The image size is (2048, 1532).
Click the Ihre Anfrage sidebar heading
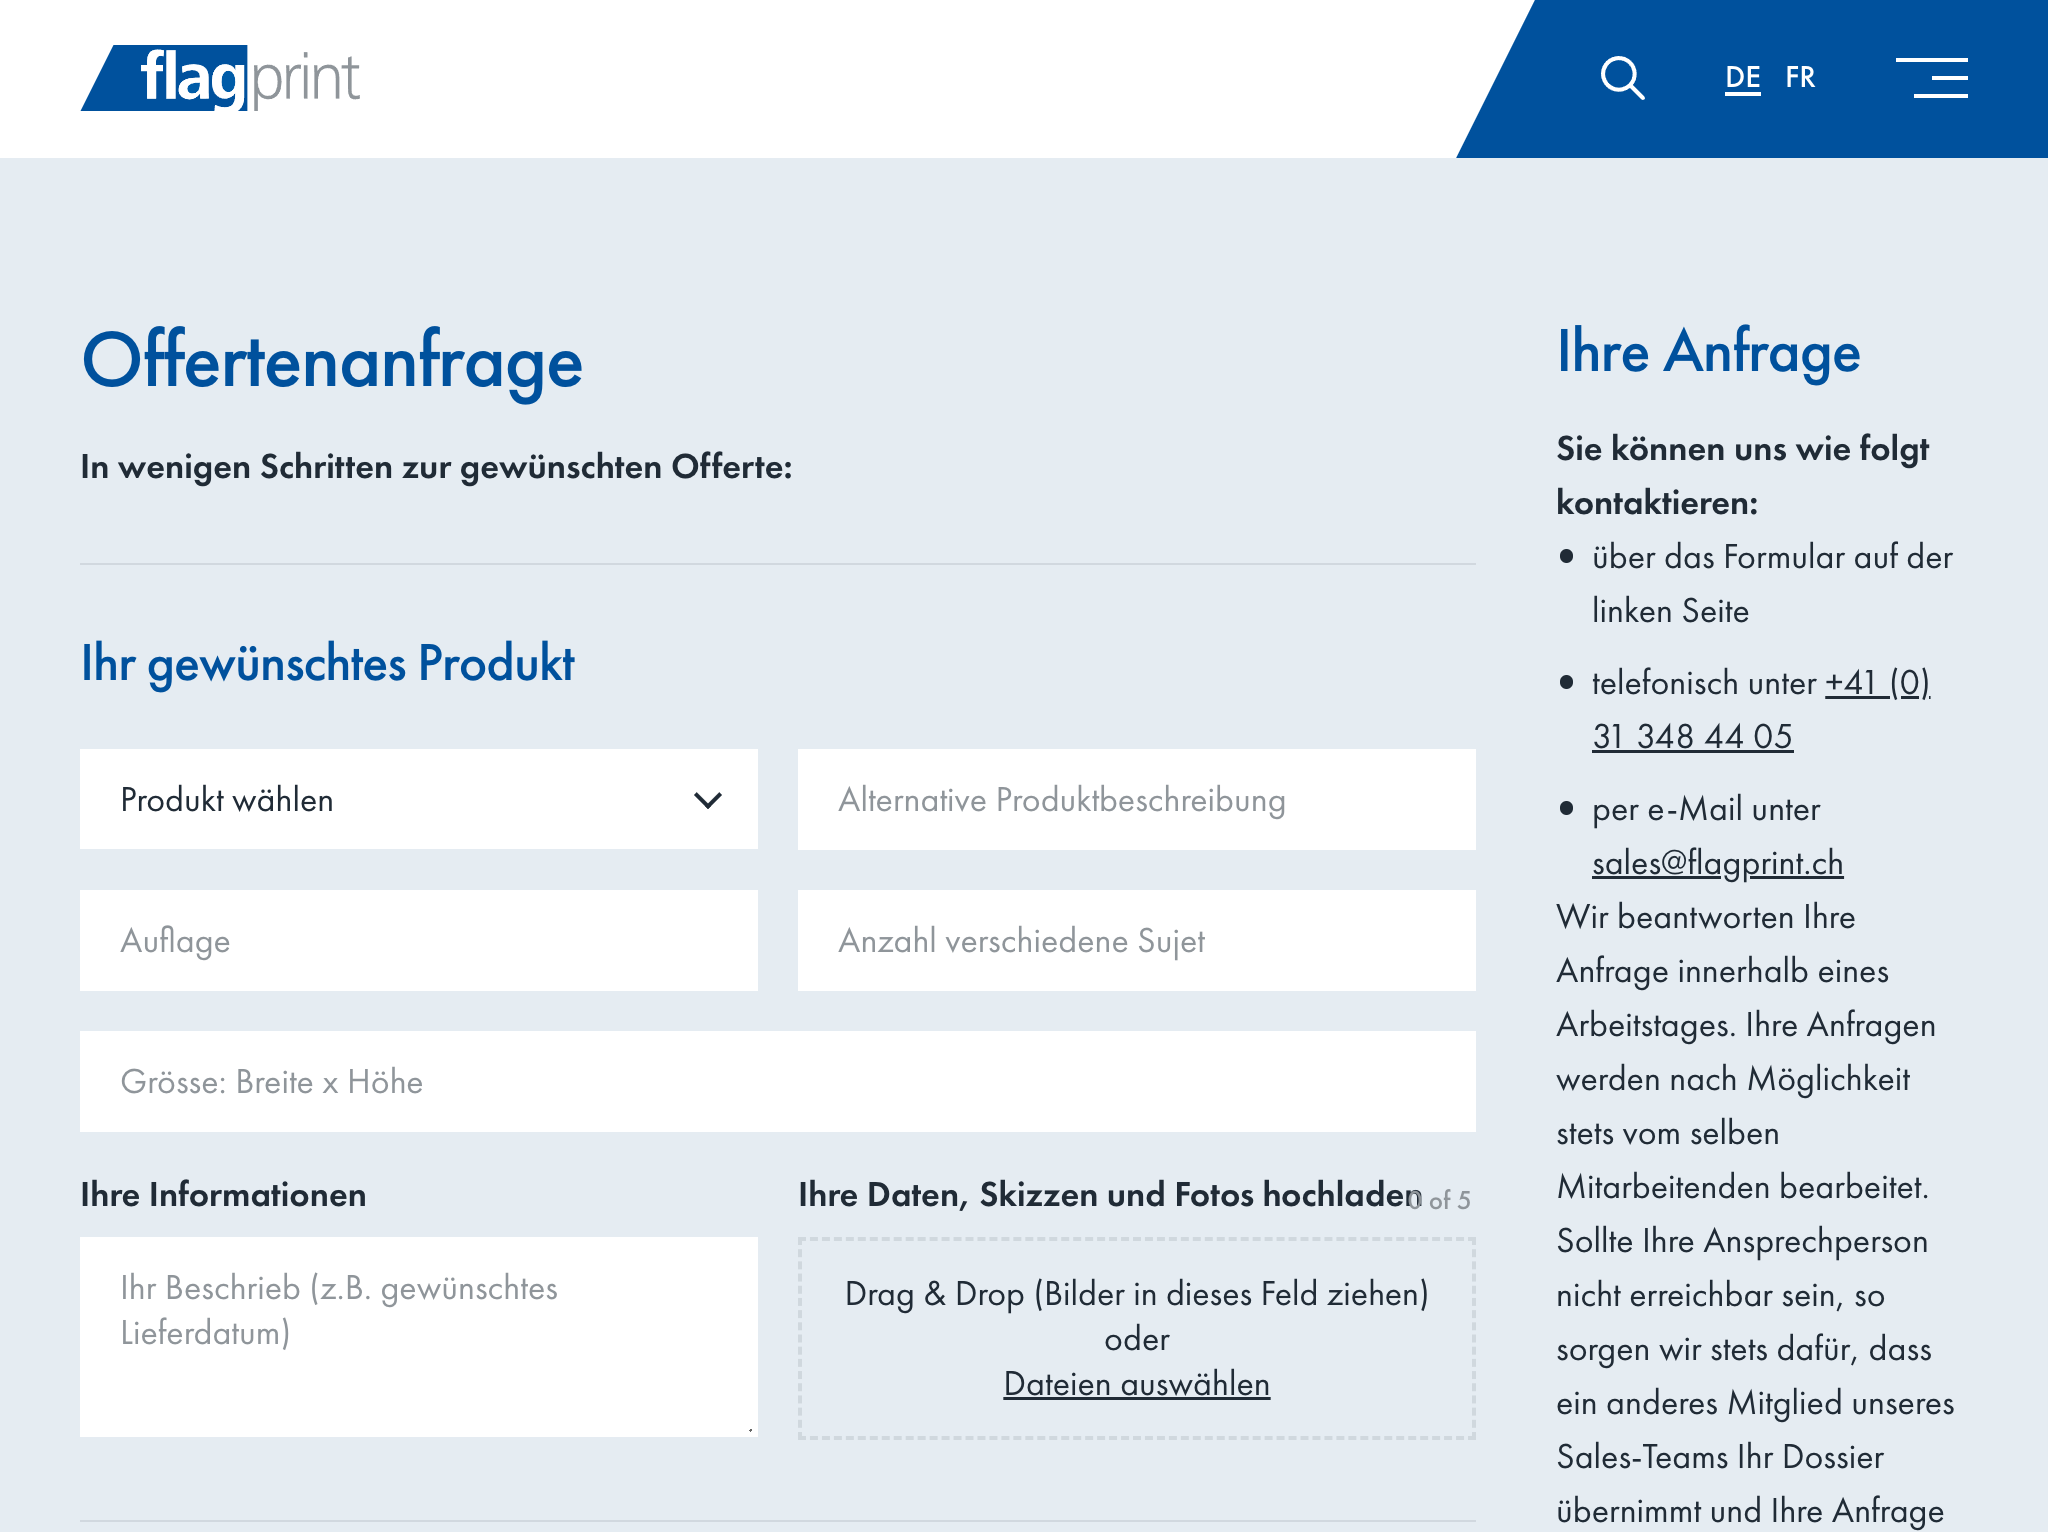click(x=1708, y=352)
